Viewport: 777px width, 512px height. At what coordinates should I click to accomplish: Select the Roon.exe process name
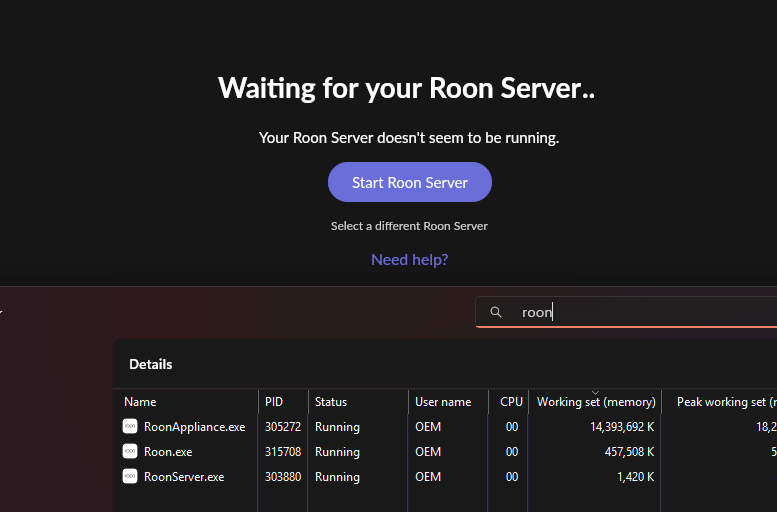pos(168,452)
